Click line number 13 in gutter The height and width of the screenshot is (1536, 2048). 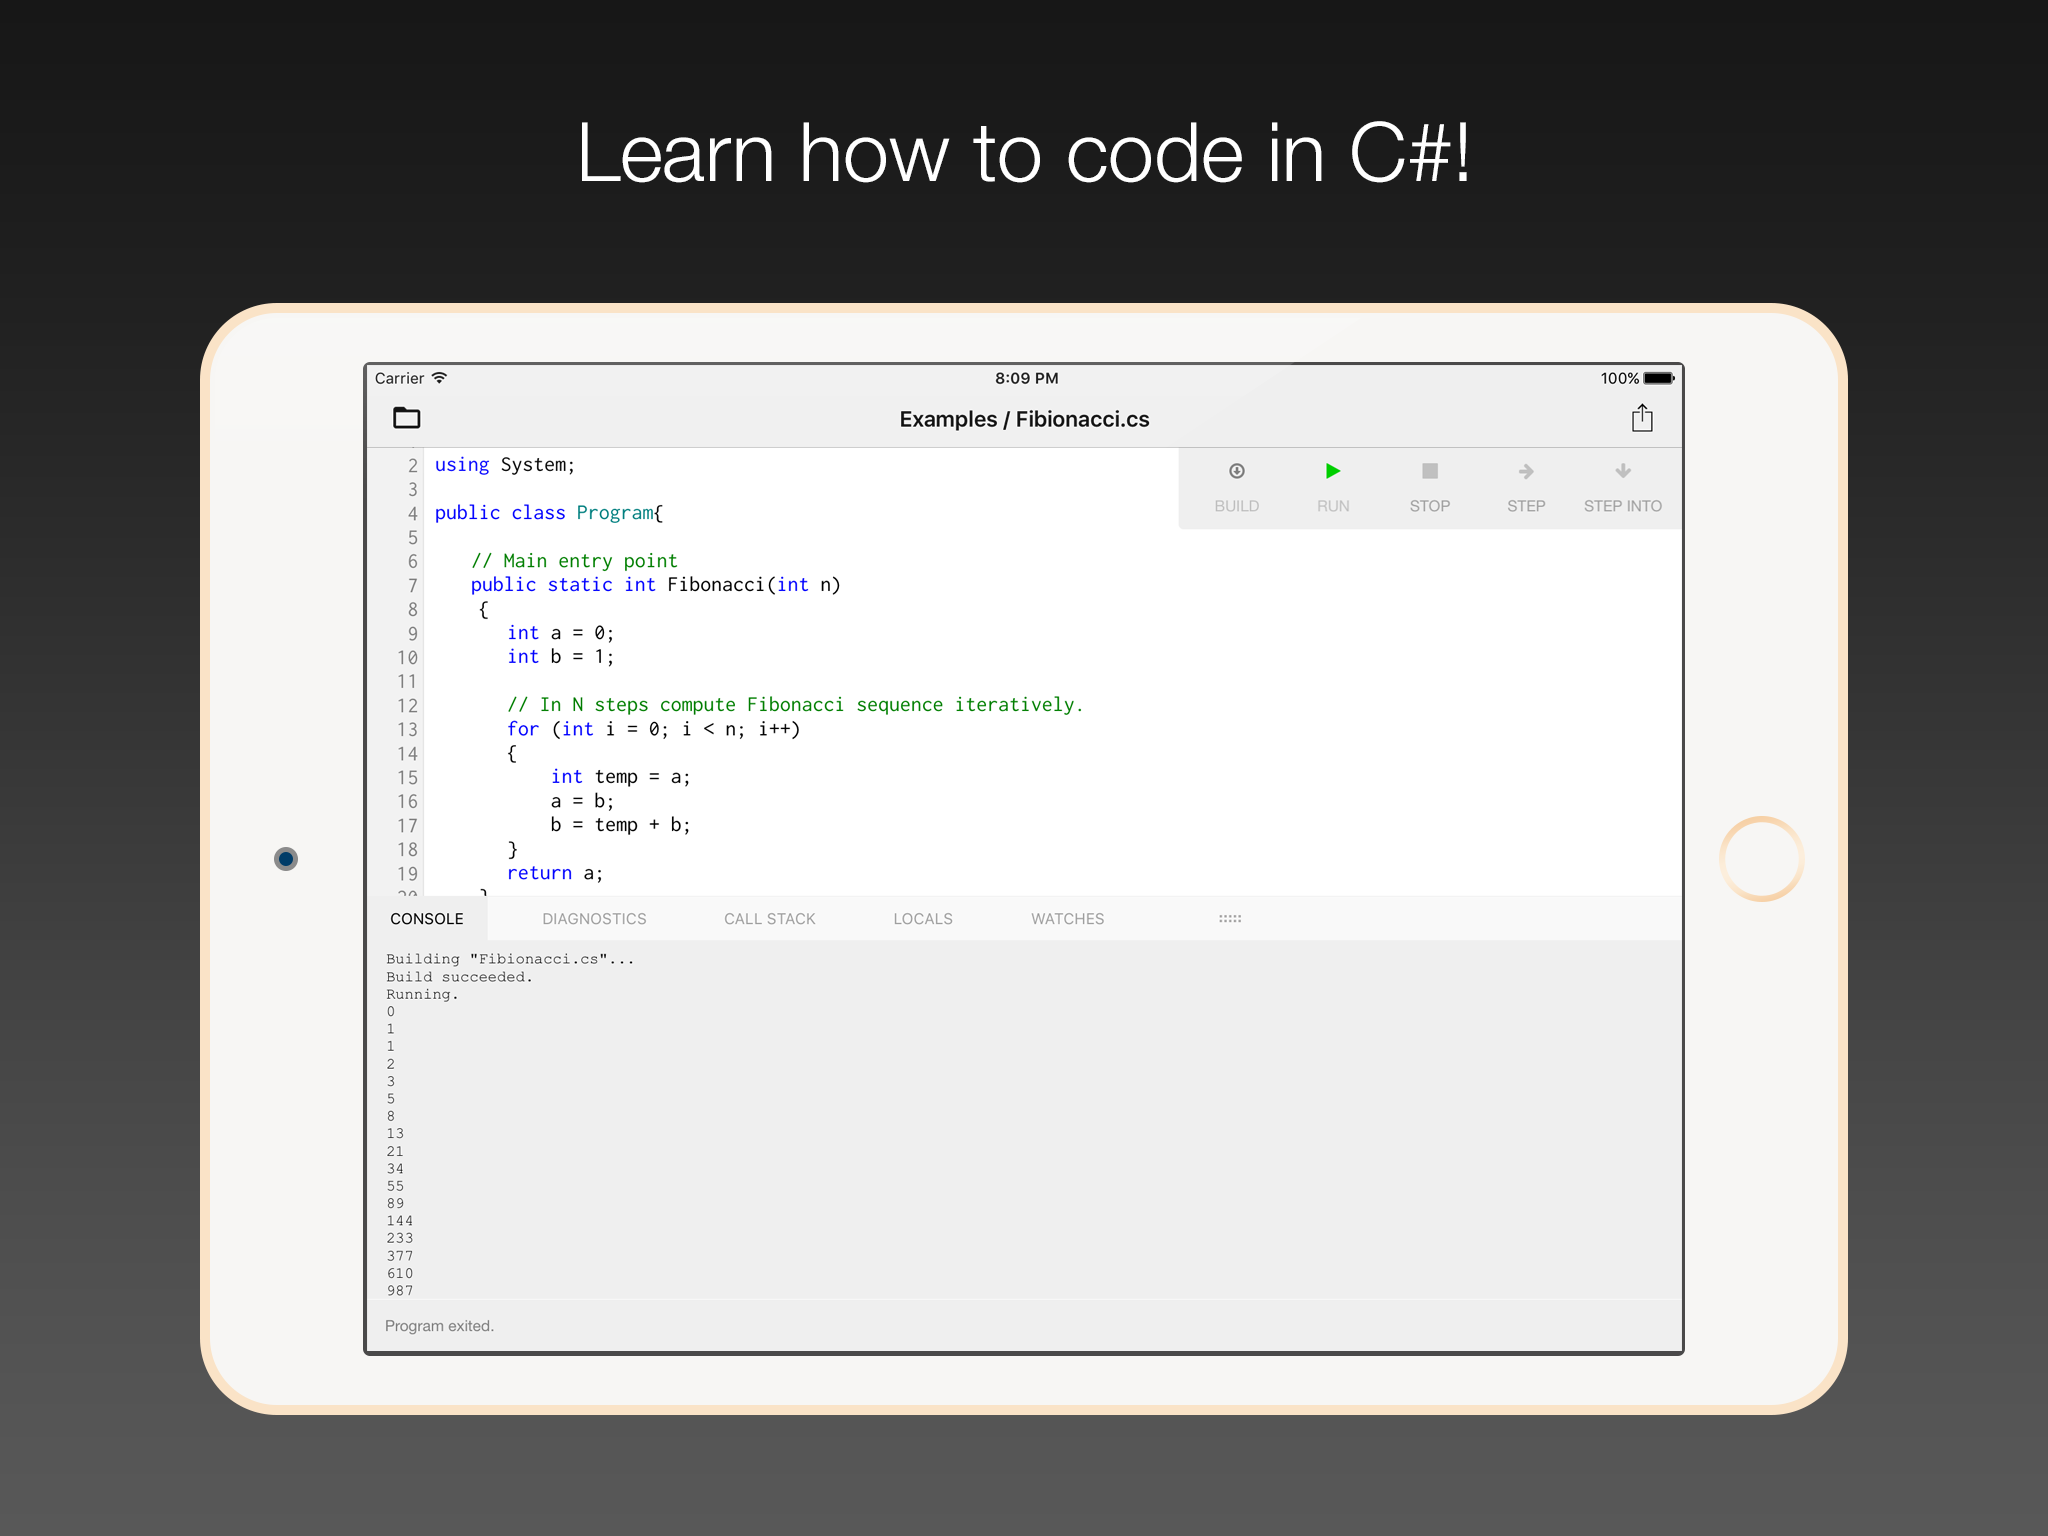pyautogui.click(x=407, y=729)
